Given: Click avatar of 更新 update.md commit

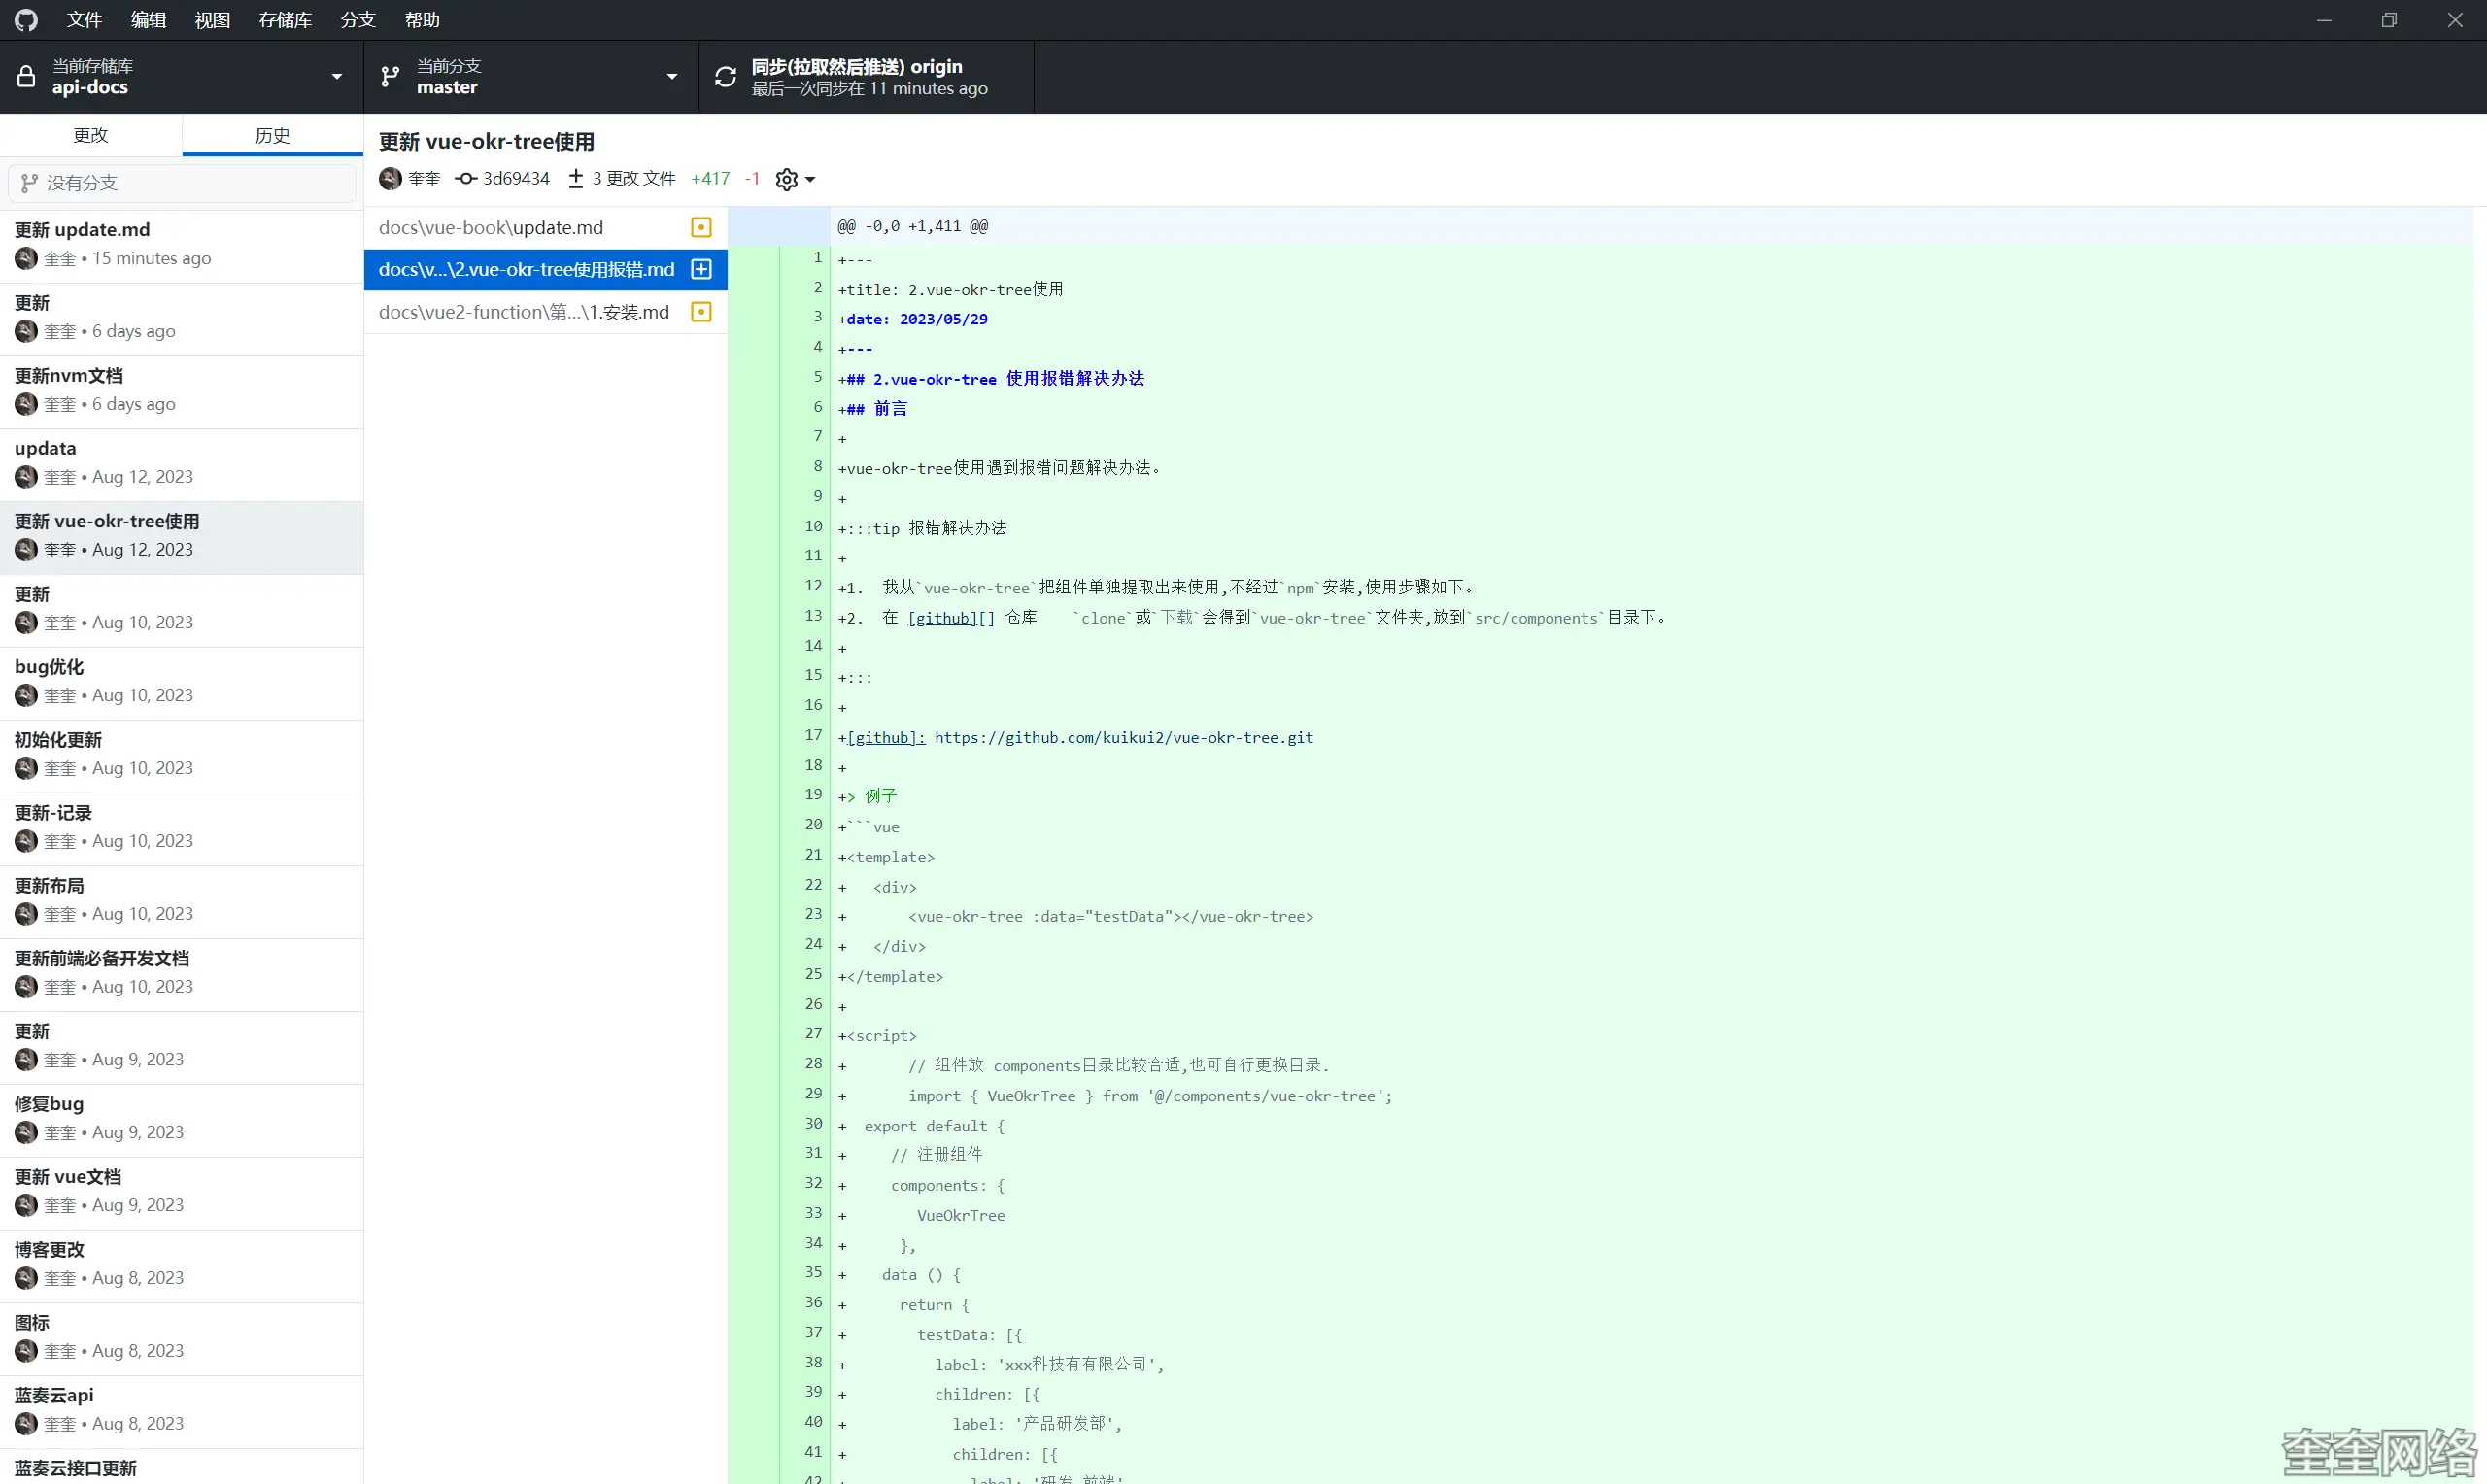Looking at the screenshot, I should [x=26, y=259].
